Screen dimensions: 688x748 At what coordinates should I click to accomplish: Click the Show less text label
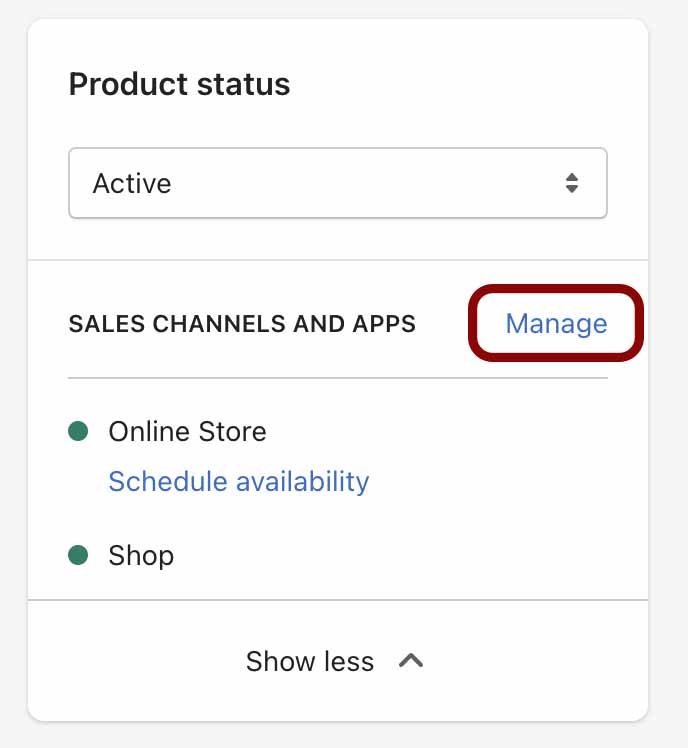(x=310, y=661)
